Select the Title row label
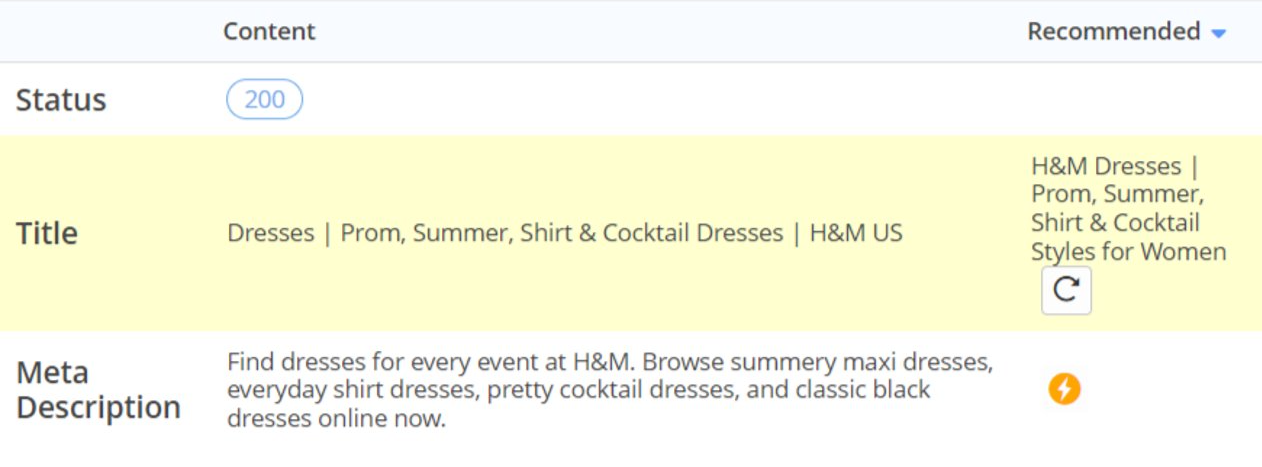The image size is (1262, 467). tap(47, 233)
